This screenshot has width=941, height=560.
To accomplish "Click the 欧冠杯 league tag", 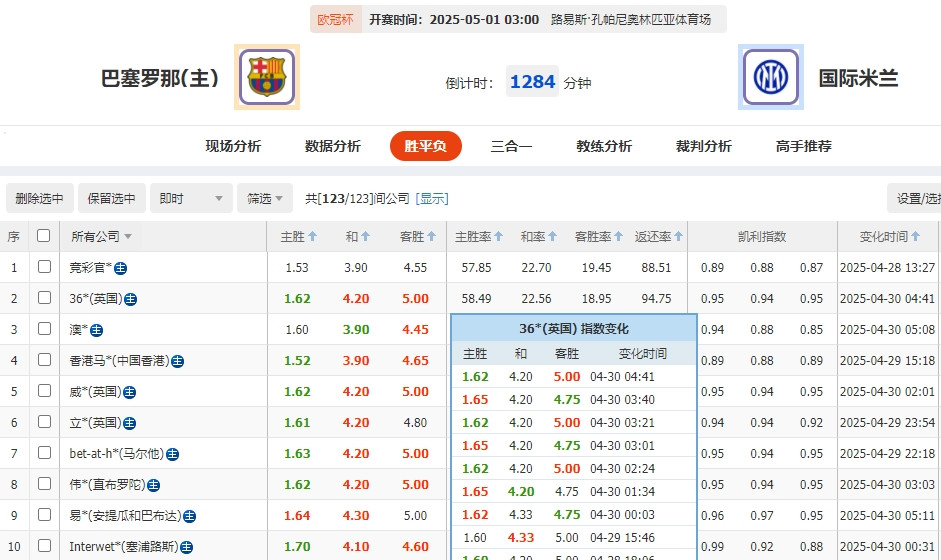I will (x=335, y=19).
